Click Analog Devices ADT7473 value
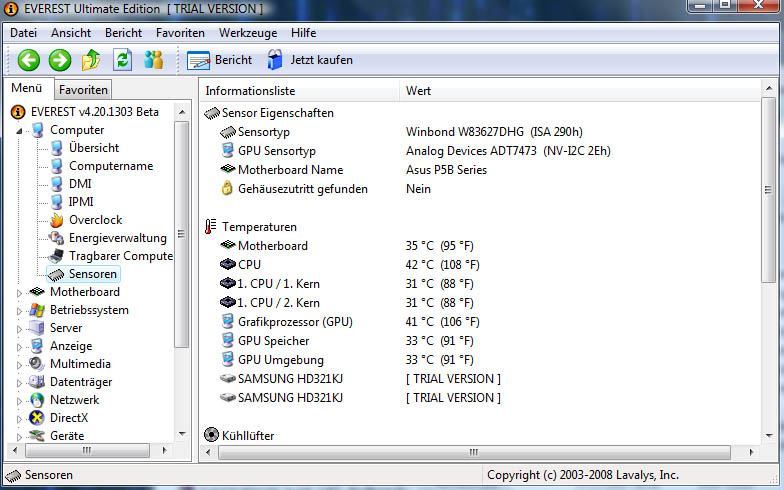784x490 pixels. [x=508, y=151]
